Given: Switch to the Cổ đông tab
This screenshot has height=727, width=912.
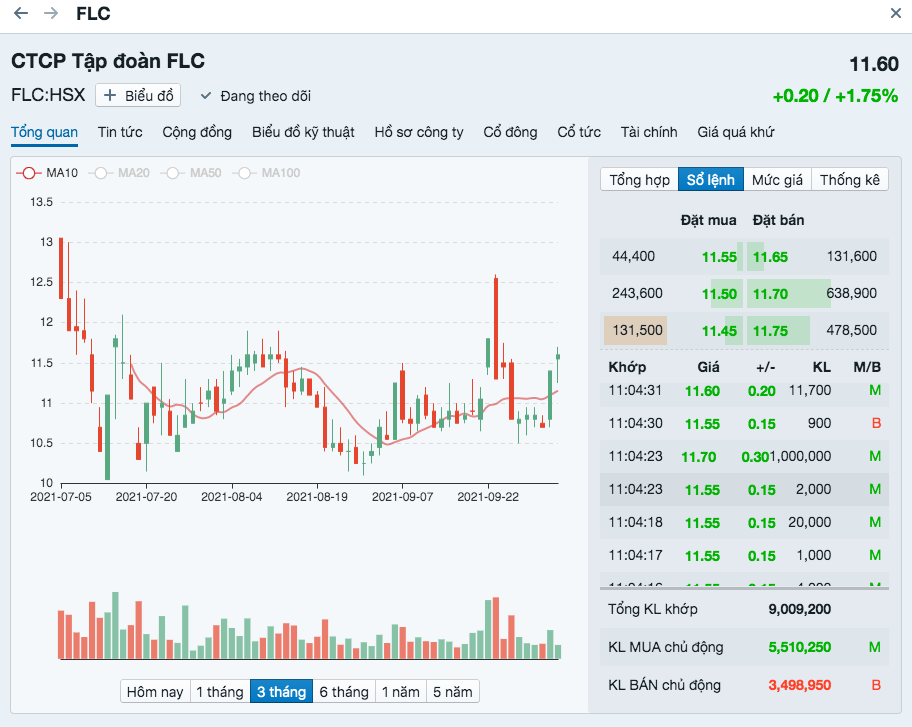Looking at the screenshot, I should [510, 132].
